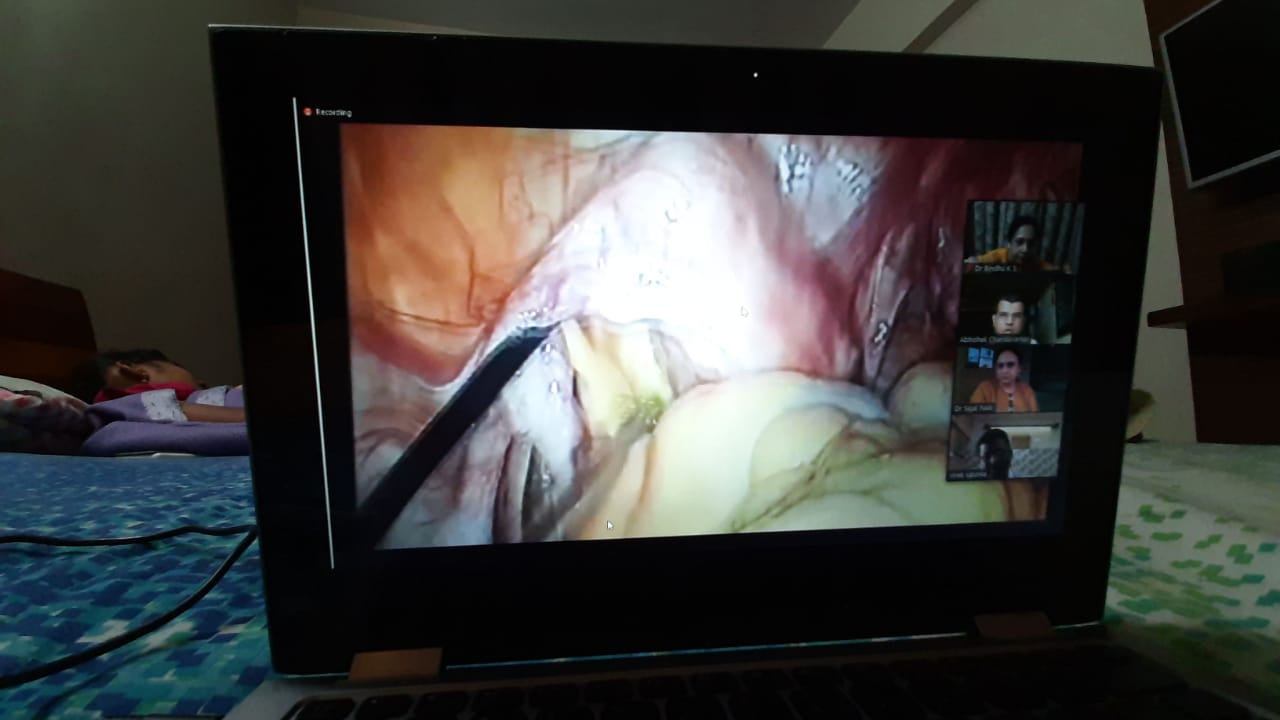Select Dr Bindhu's participant video thumbnail
Screen dimensions: 1280x720
pyautogui.click(x=1020, y=235)
